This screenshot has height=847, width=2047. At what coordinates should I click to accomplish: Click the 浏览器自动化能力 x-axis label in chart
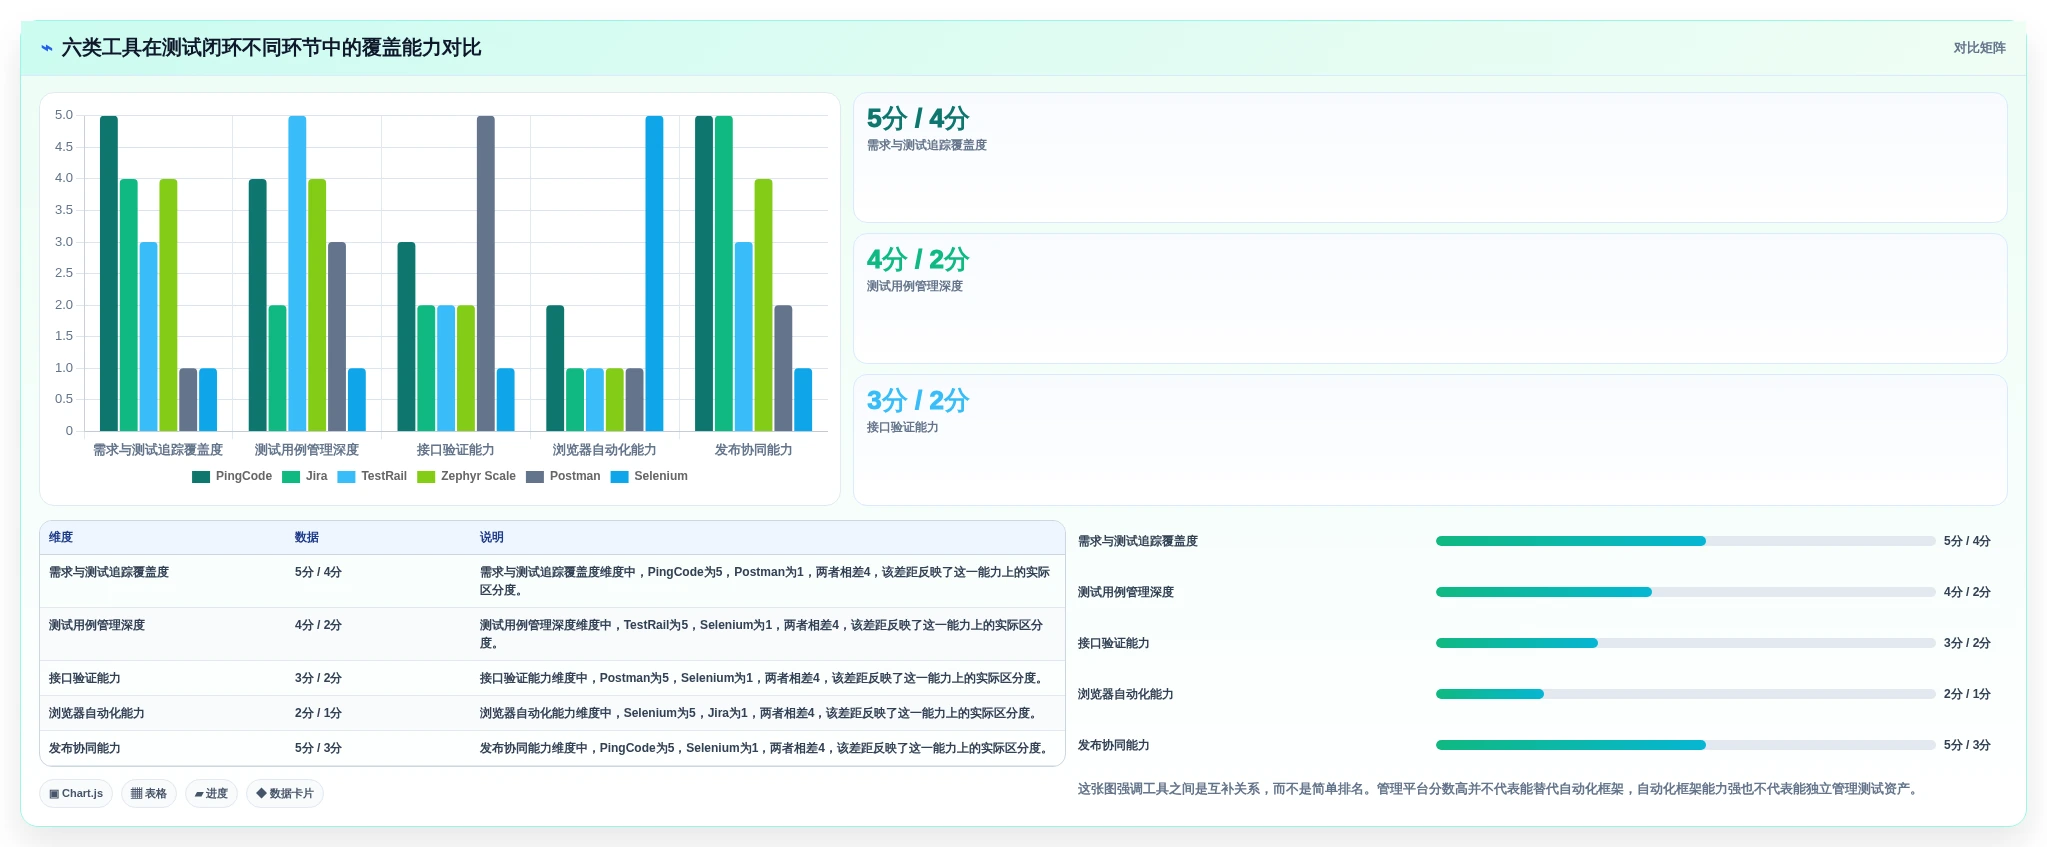(x=605, y=451)
